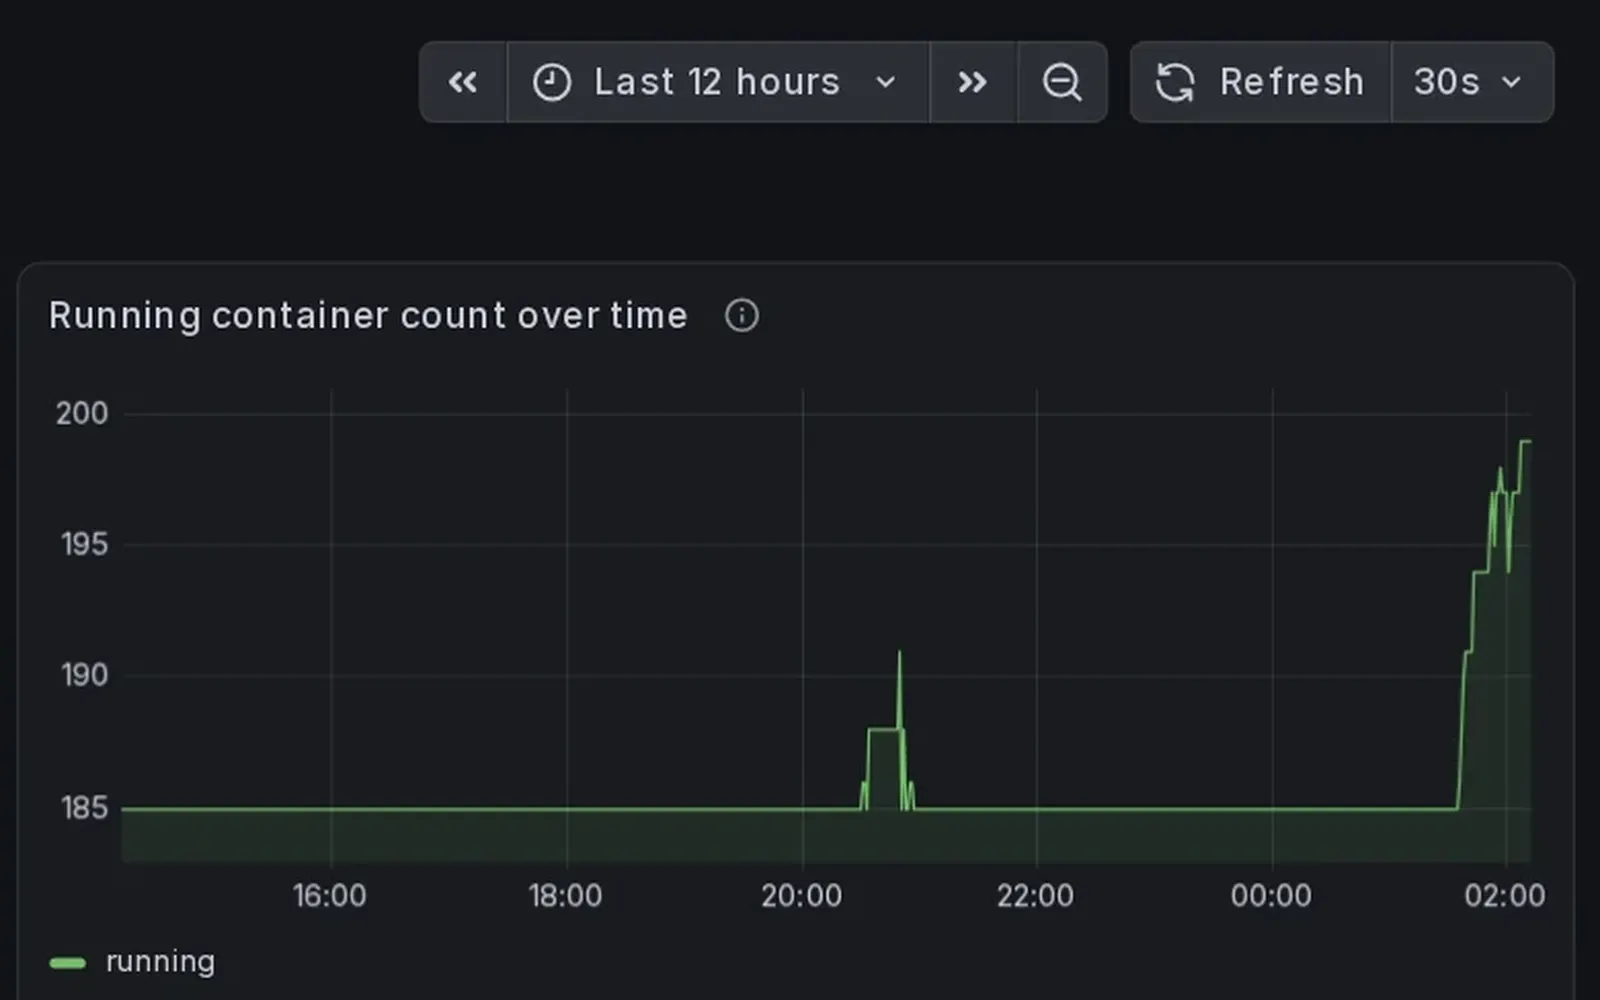The height and width of the screenshot is (1000, 1600).
Task: Zoom out the time range
Action: 1062,82
